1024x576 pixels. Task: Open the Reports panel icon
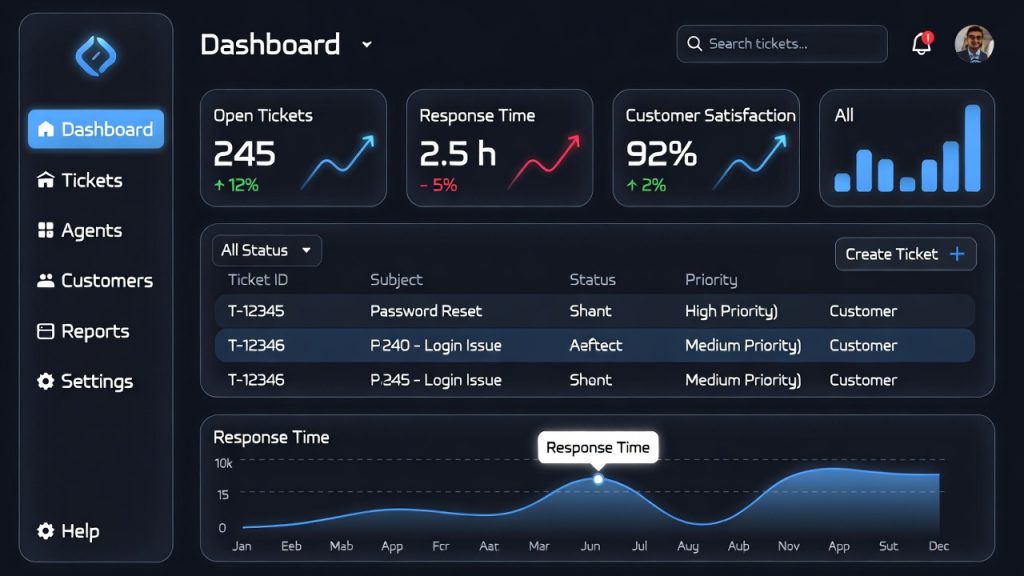click(x=45, y=331)
